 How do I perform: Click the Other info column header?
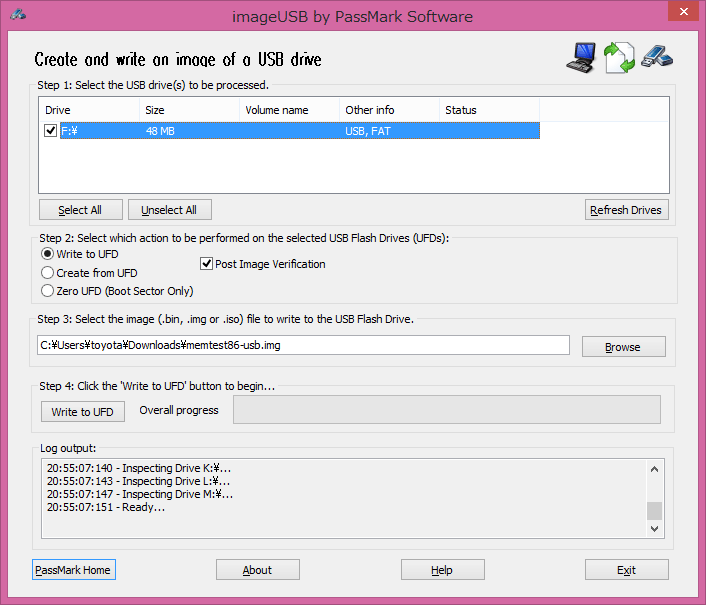pos(389,110)
